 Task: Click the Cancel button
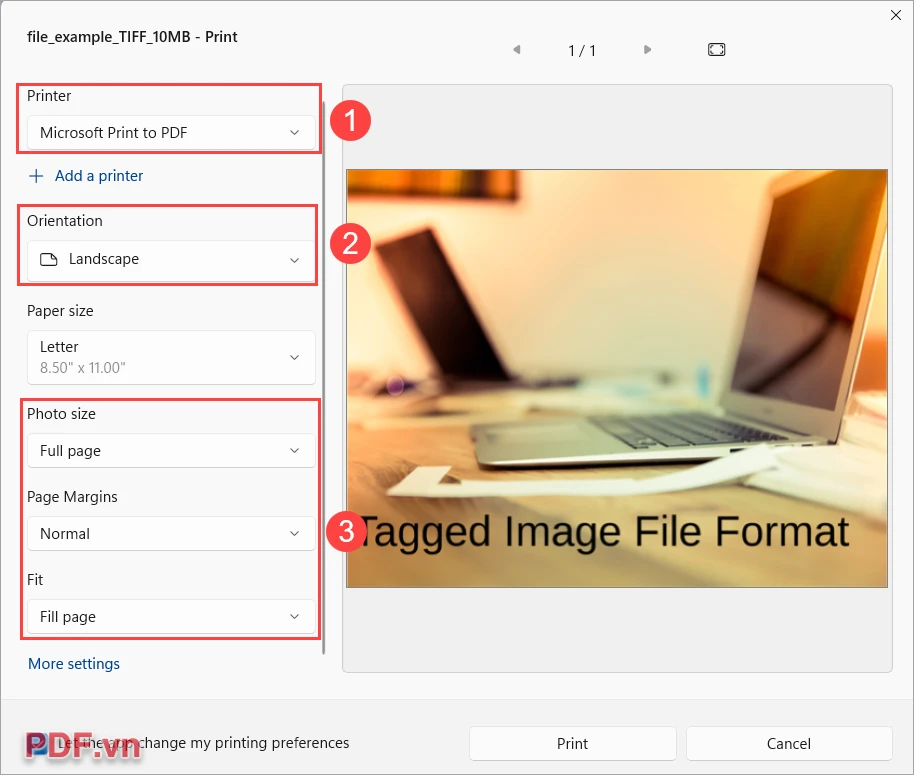click(789, 744)
